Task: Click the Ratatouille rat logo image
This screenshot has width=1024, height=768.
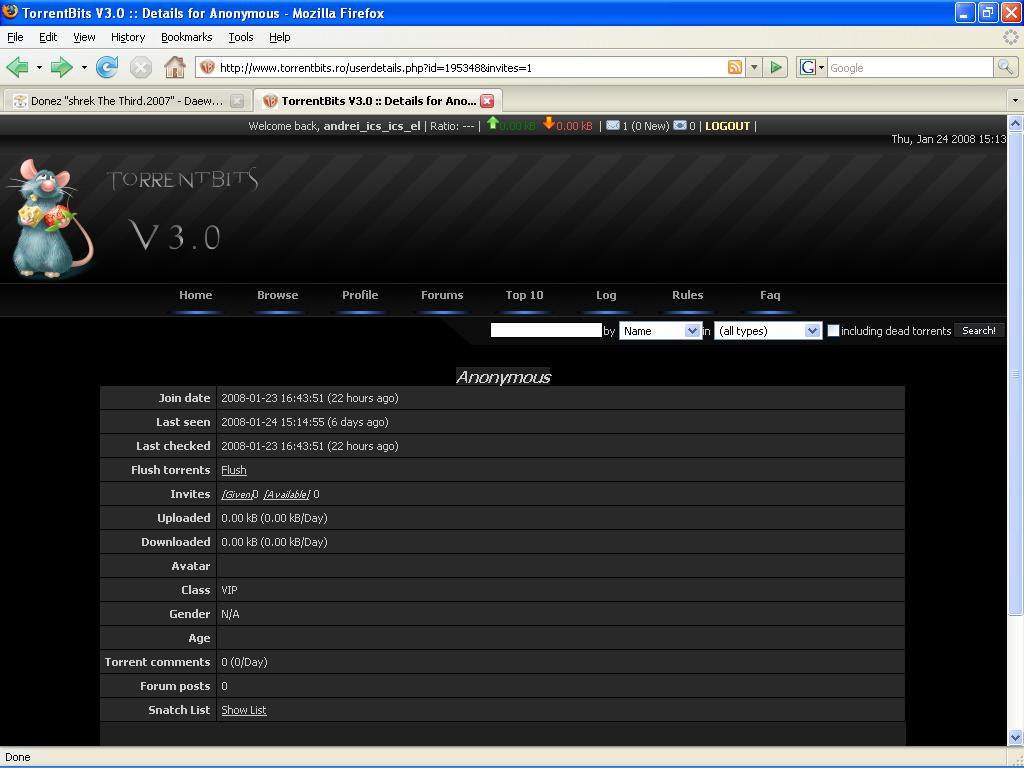Action: point(50,218)
